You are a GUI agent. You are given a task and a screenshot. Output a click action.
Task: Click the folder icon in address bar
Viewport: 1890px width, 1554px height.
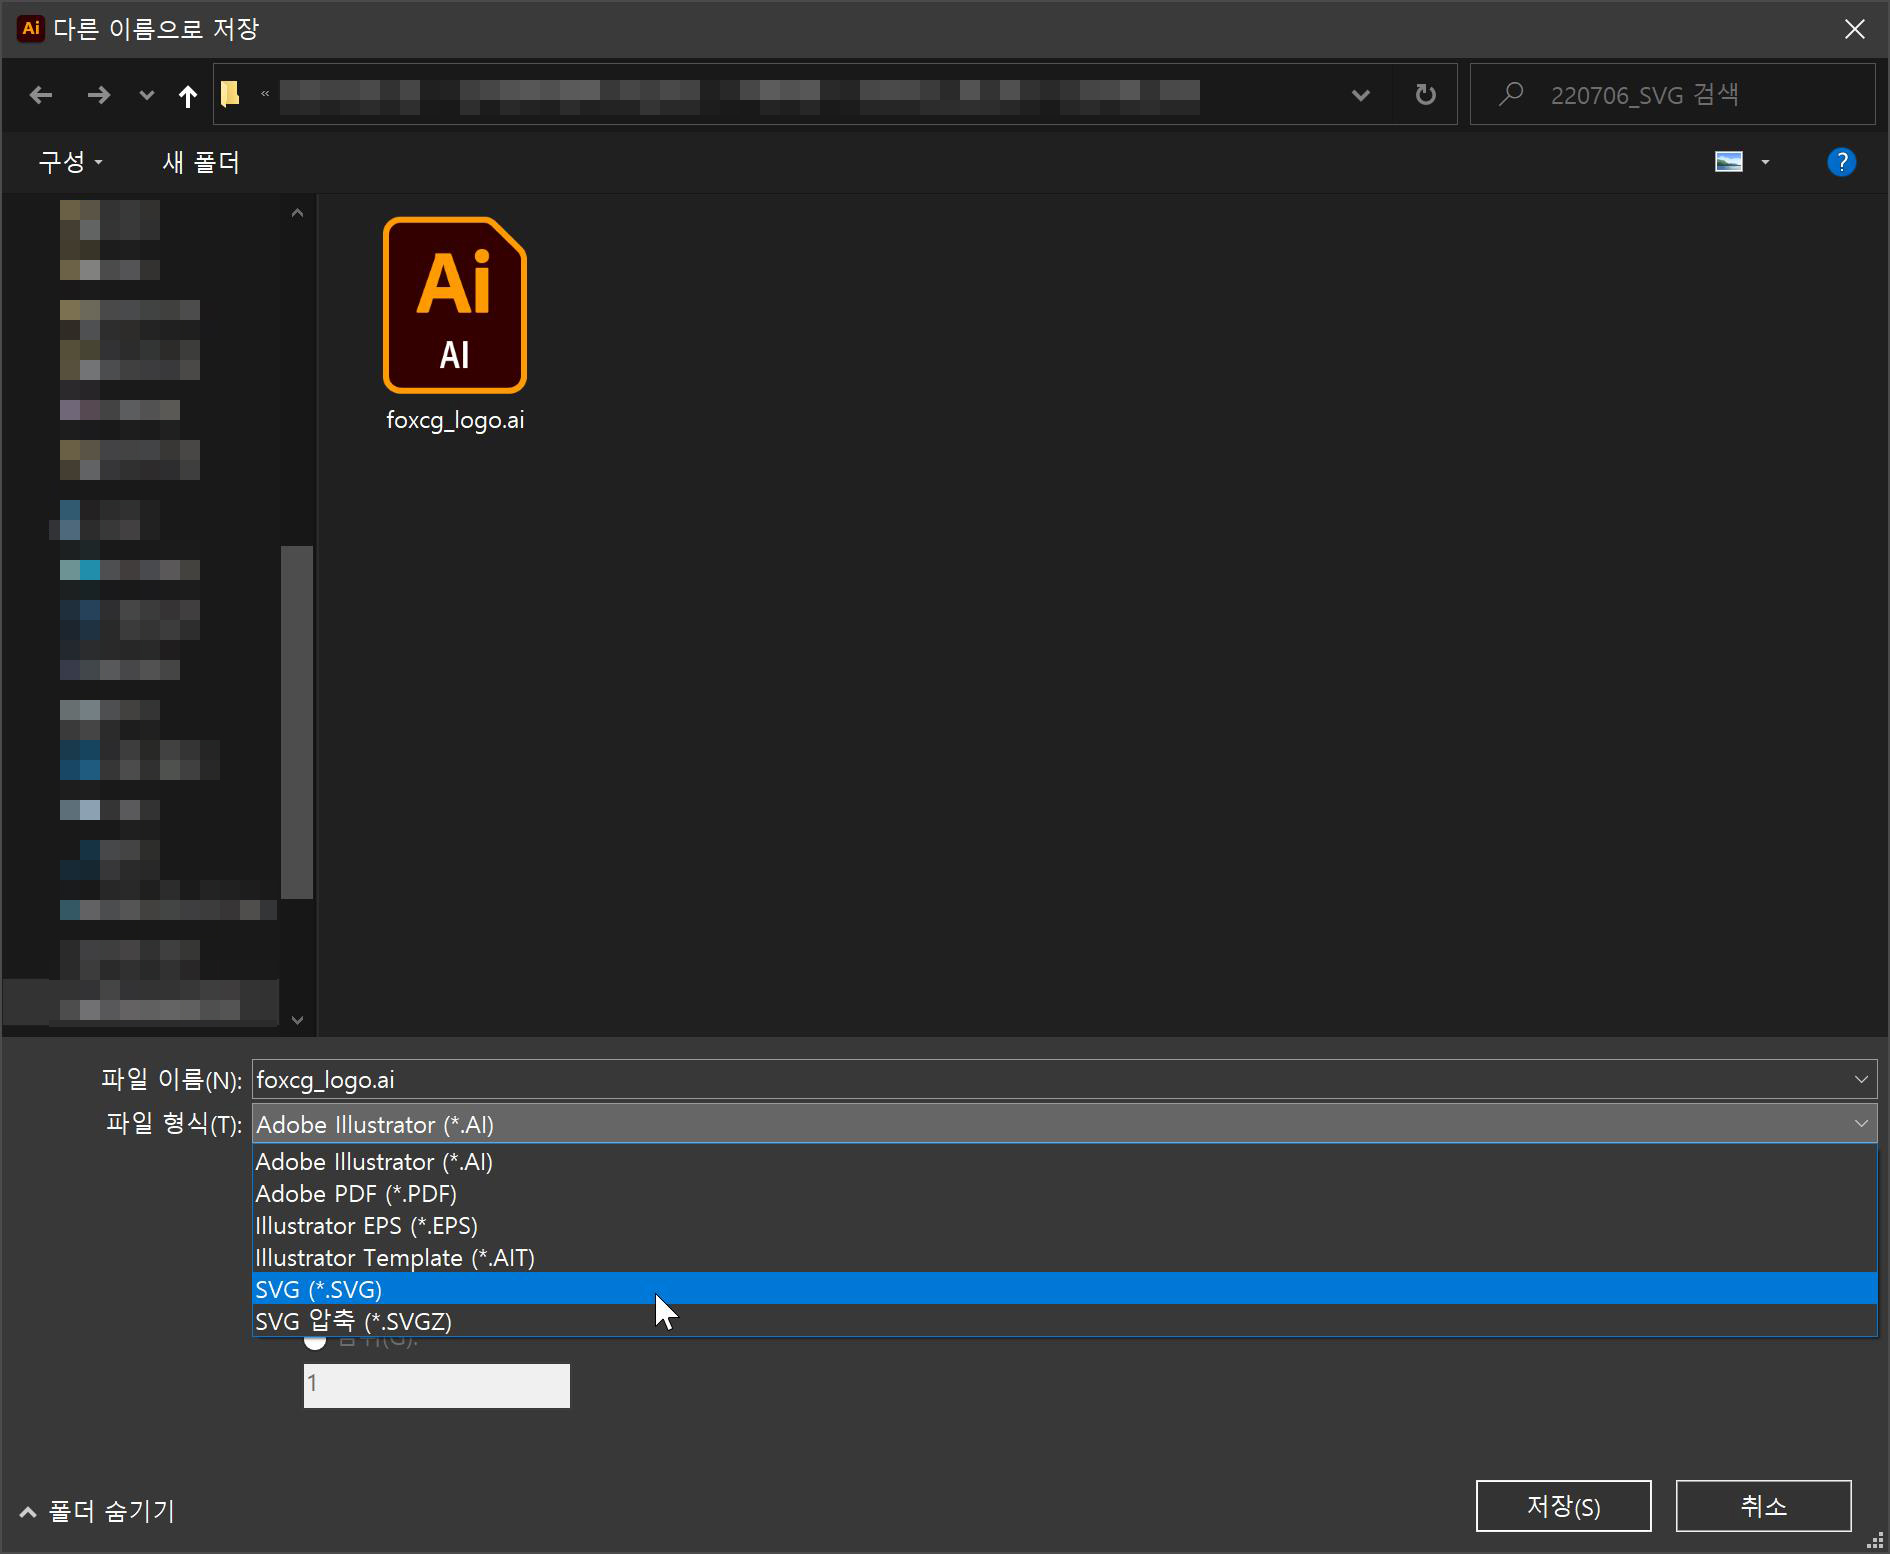231,94
